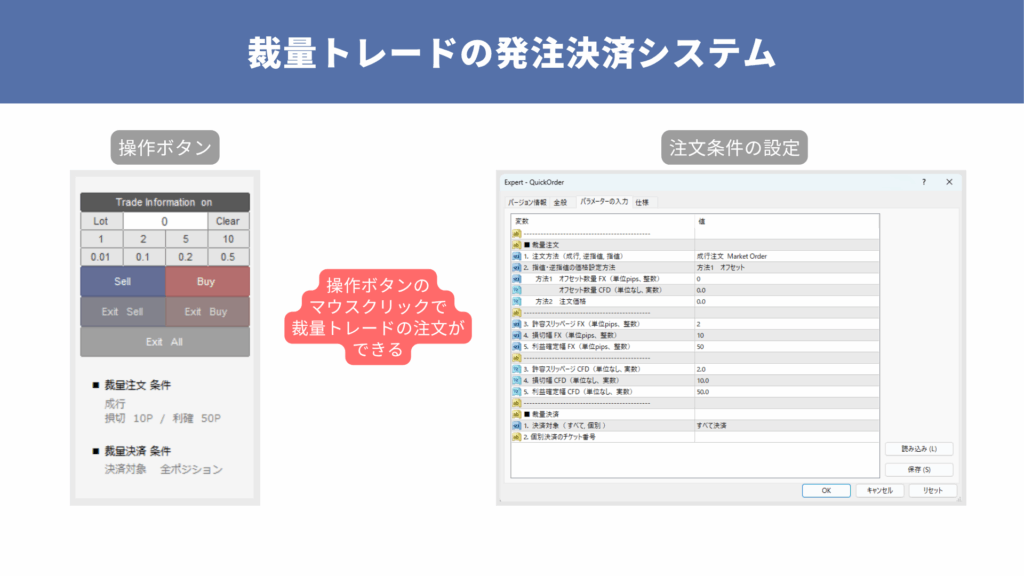Click the icon beside 許容スリッページ FX row

click(516, 324)
